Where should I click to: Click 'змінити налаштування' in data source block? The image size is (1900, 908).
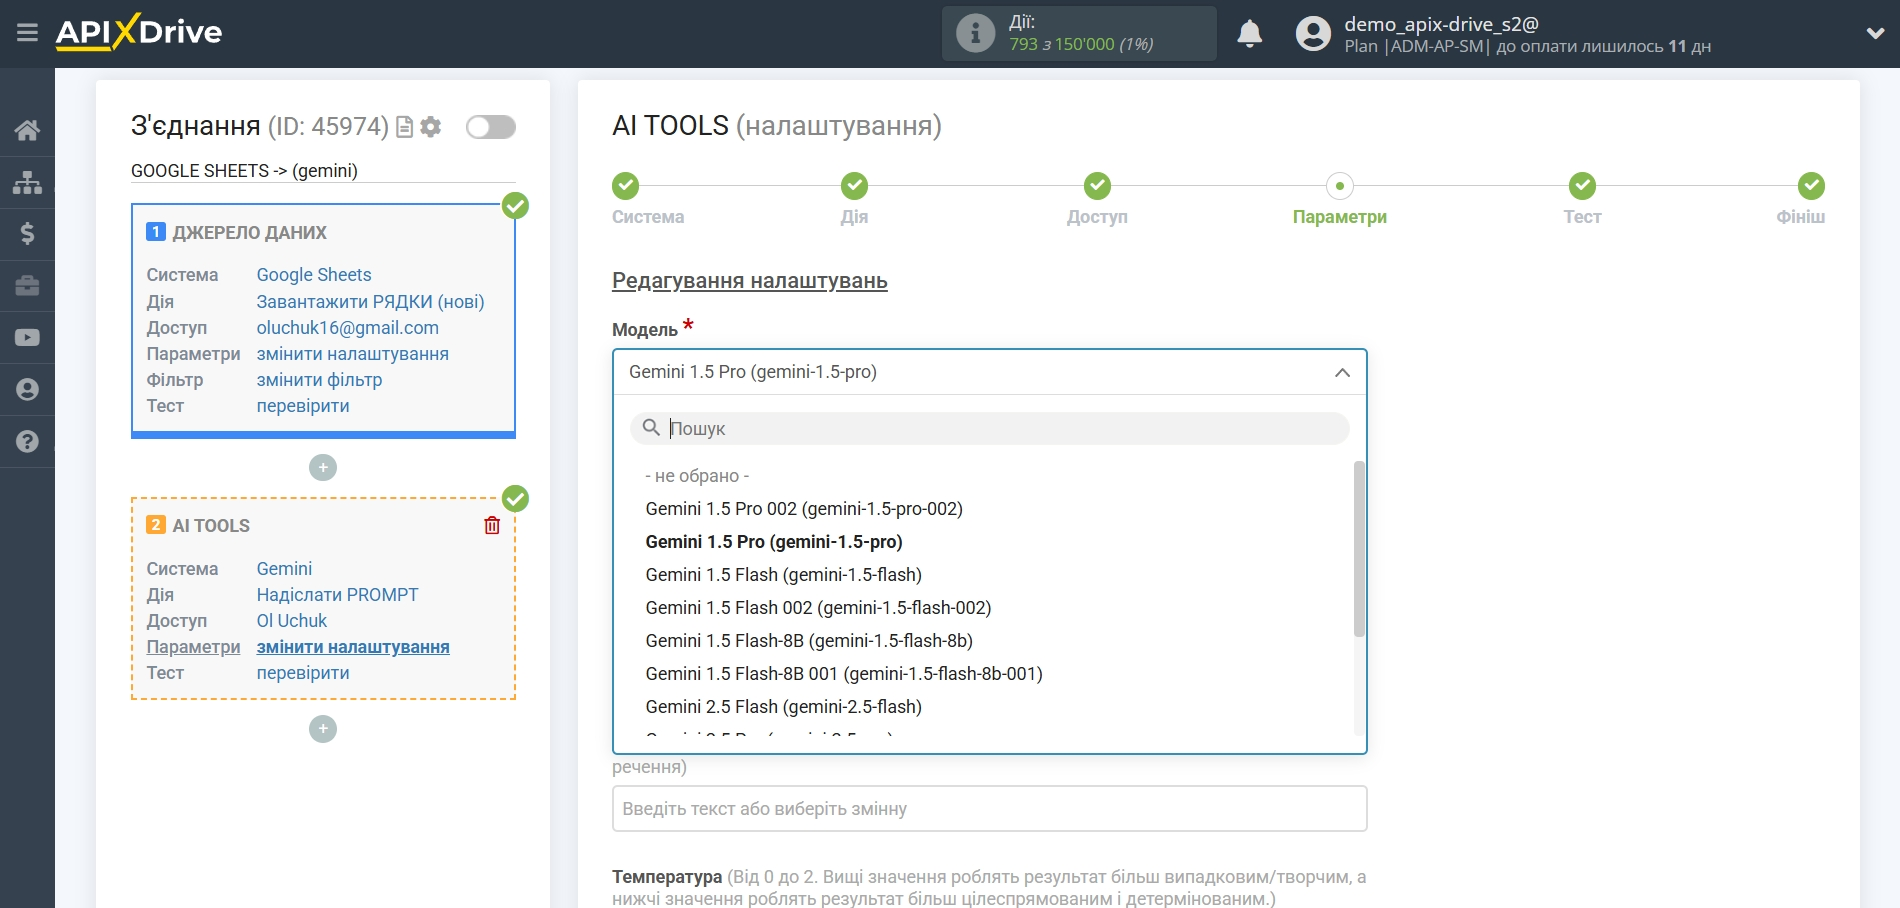[x=352, y=354]
